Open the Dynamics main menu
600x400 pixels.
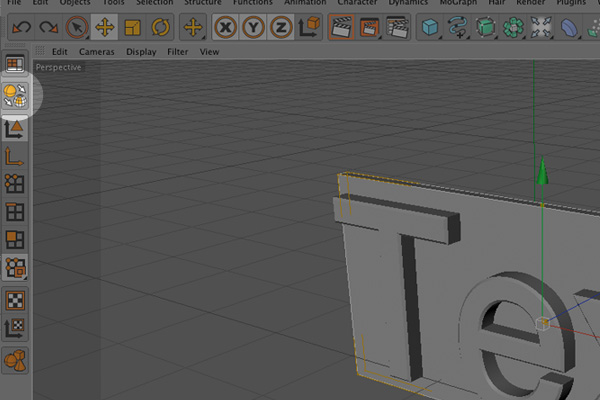click(408, 2)
